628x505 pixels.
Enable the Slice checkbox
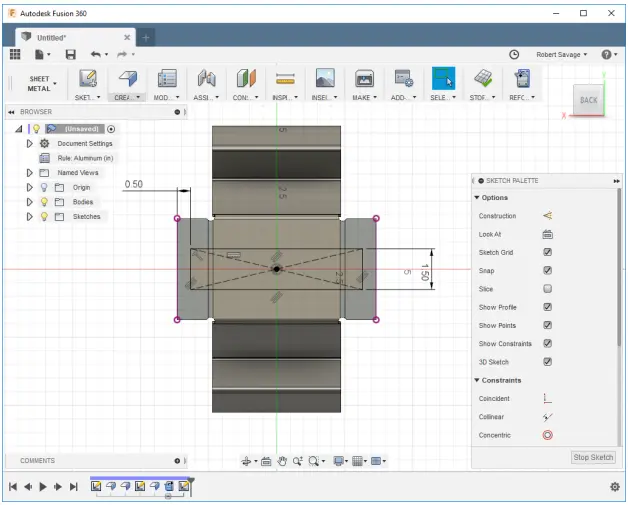coord(547,289)
